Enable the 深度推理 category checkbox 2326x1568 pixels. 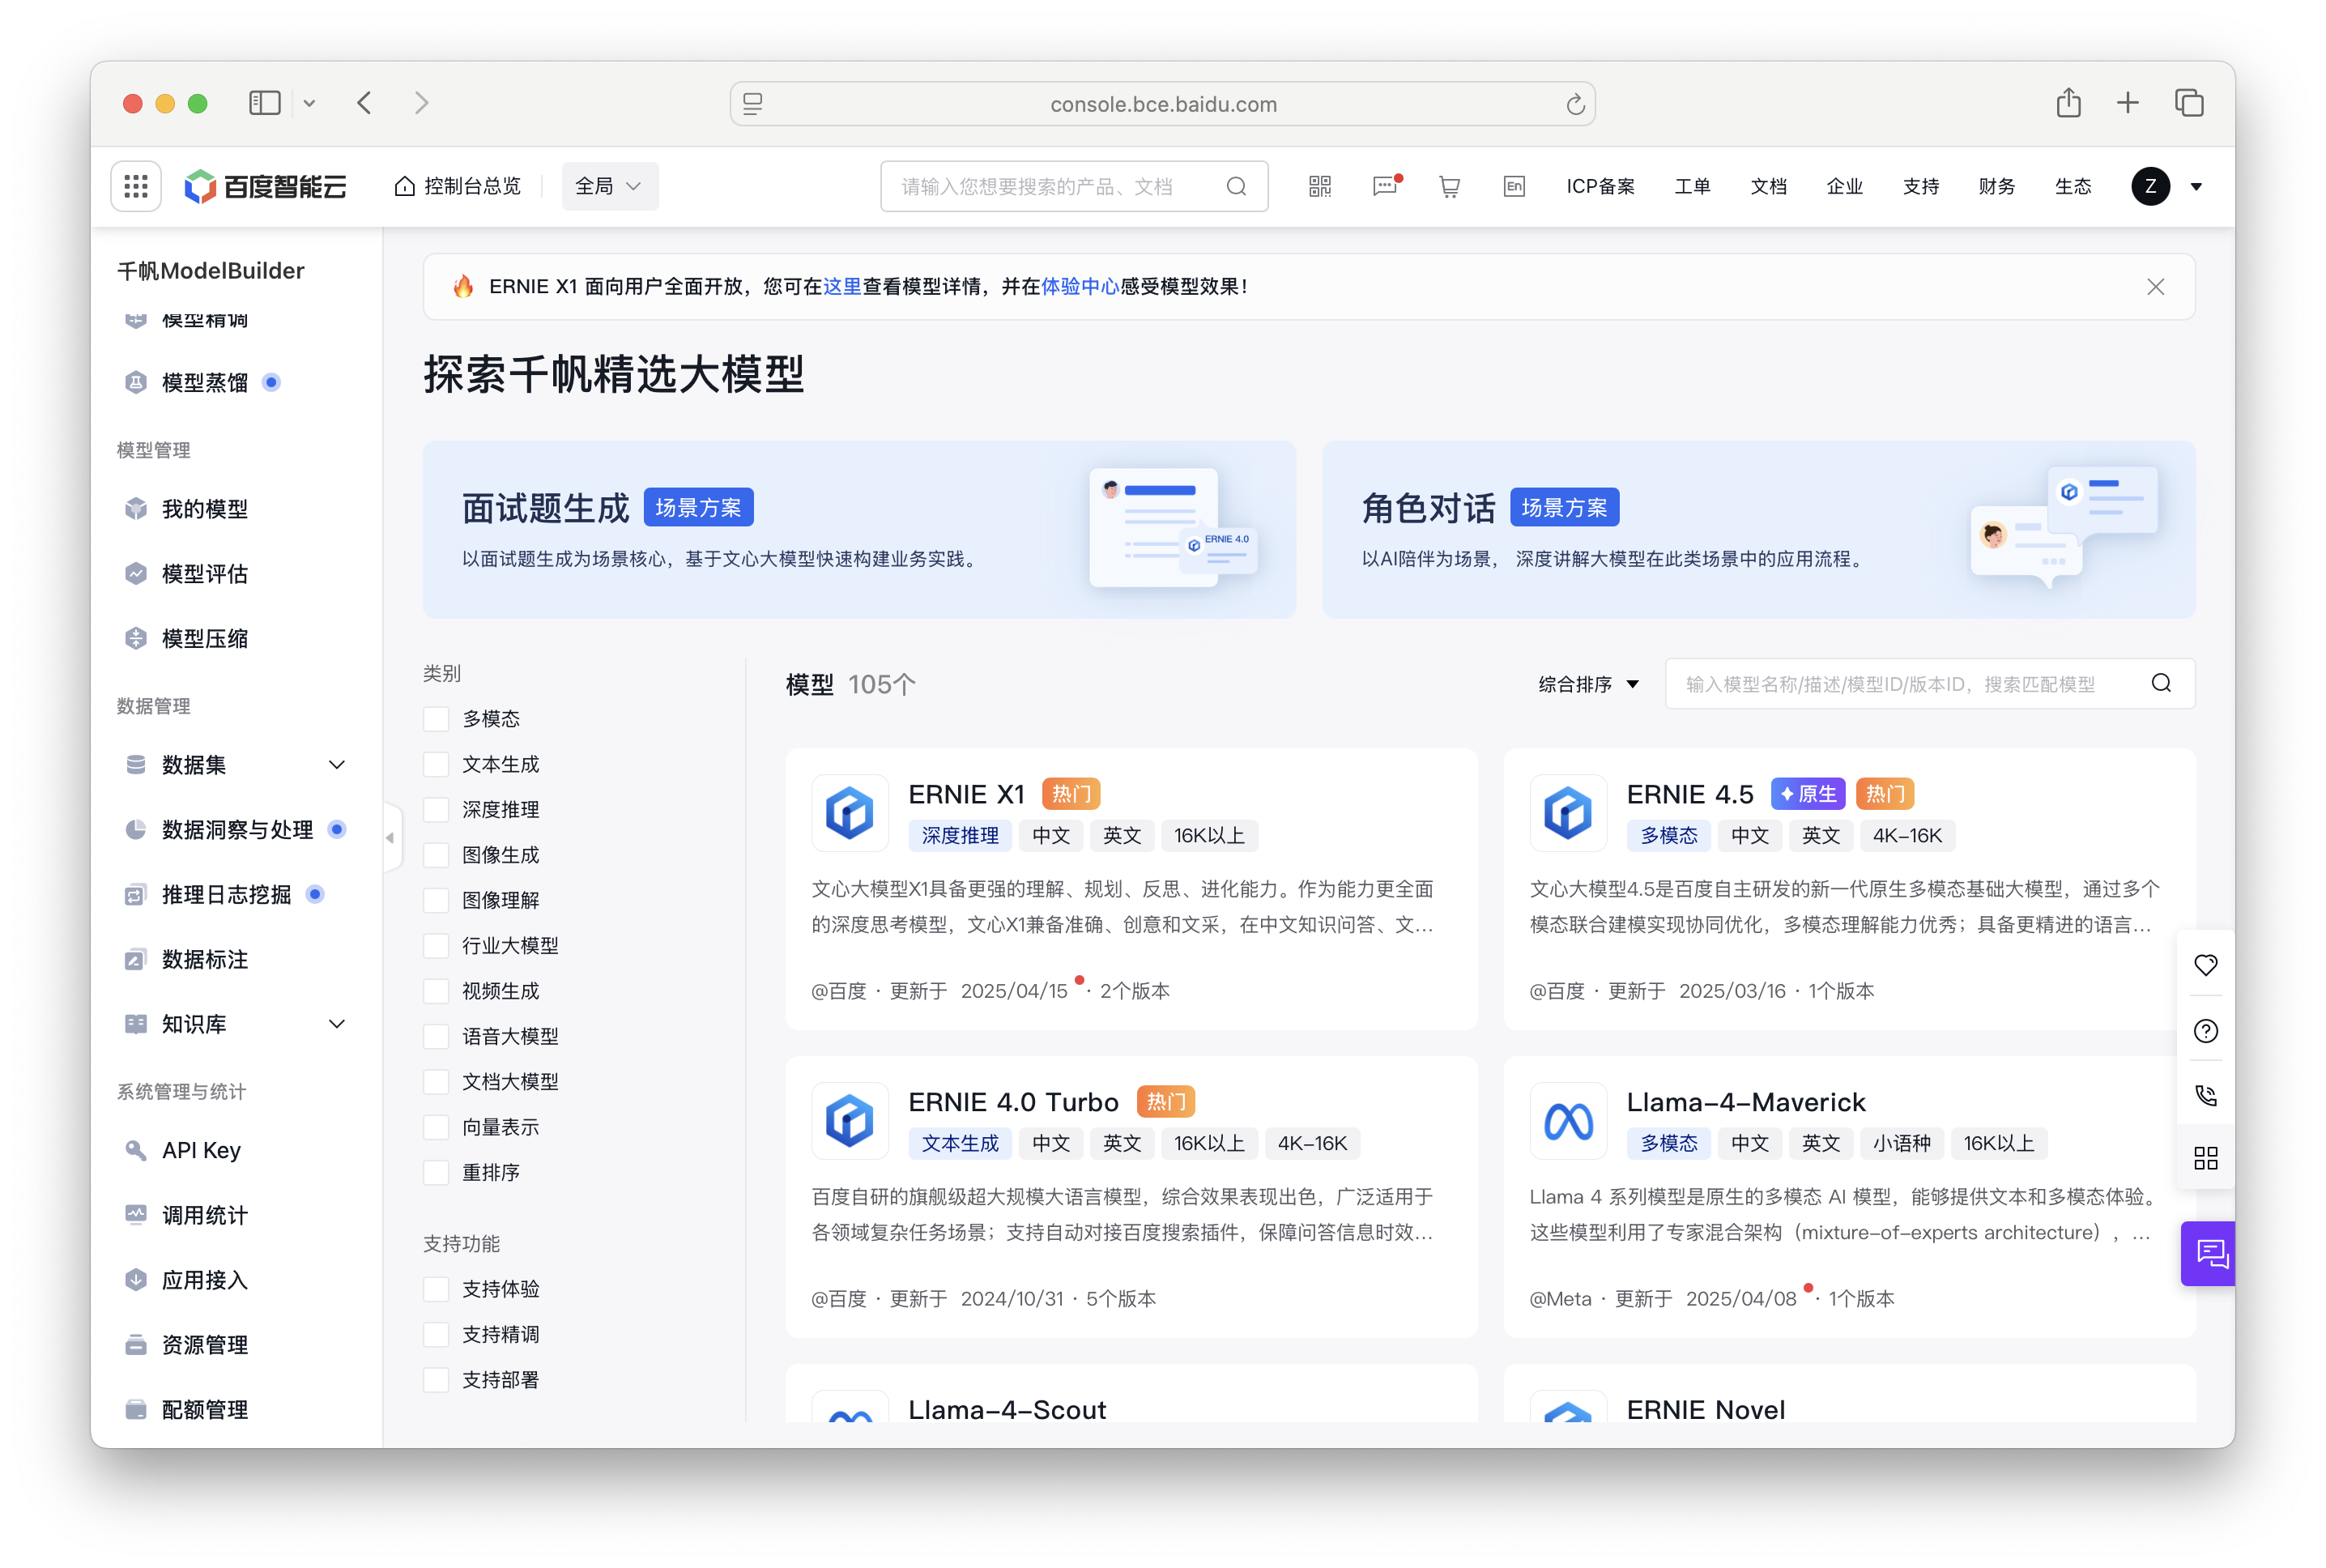click(x=436, y=809)
